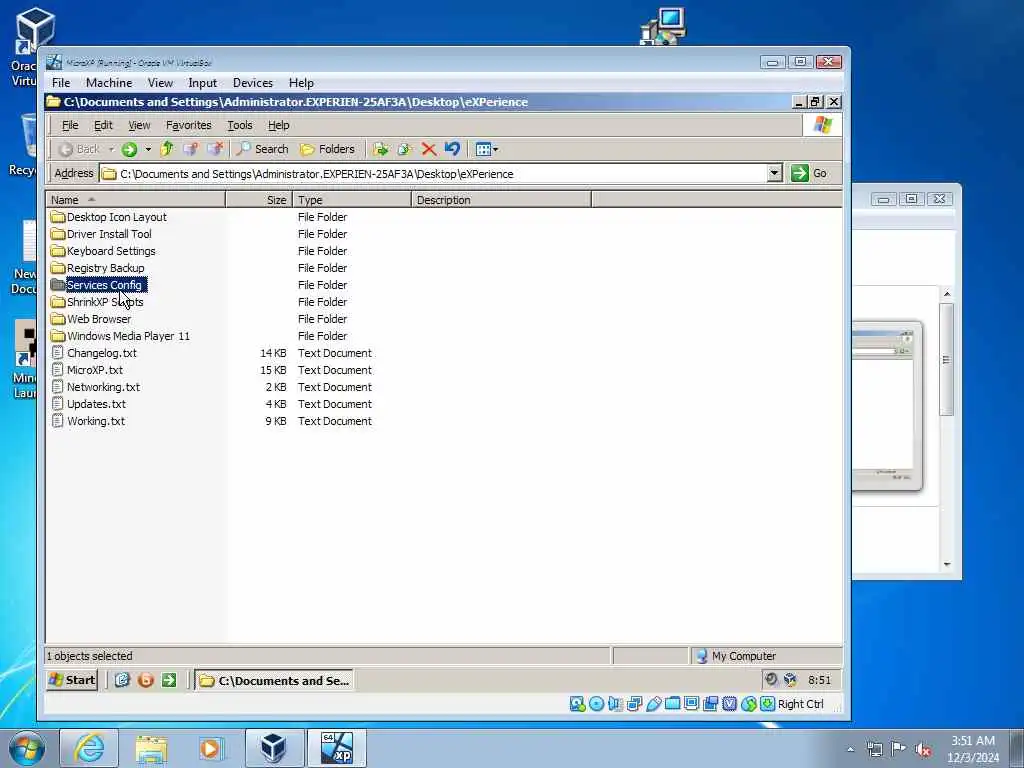The image size is (1024, 768).
Task: Select the Networking.txt file
Action: pos(95,387)
